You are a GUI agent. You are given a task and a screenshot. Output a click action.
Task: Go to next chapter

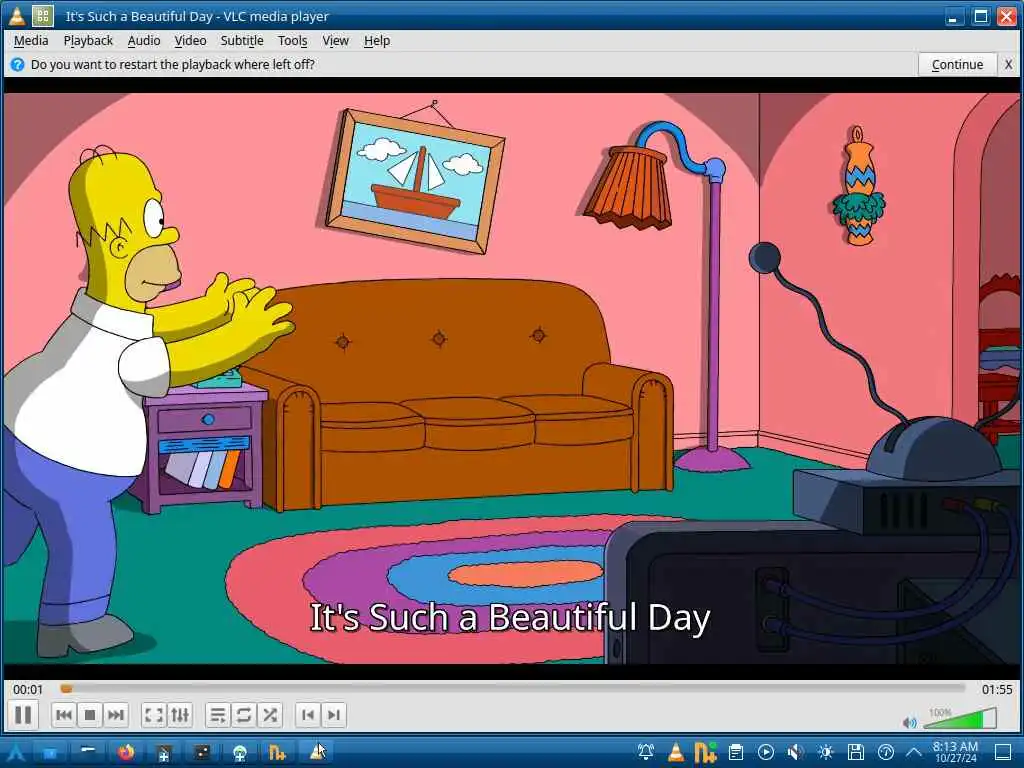tap(334, 715)
